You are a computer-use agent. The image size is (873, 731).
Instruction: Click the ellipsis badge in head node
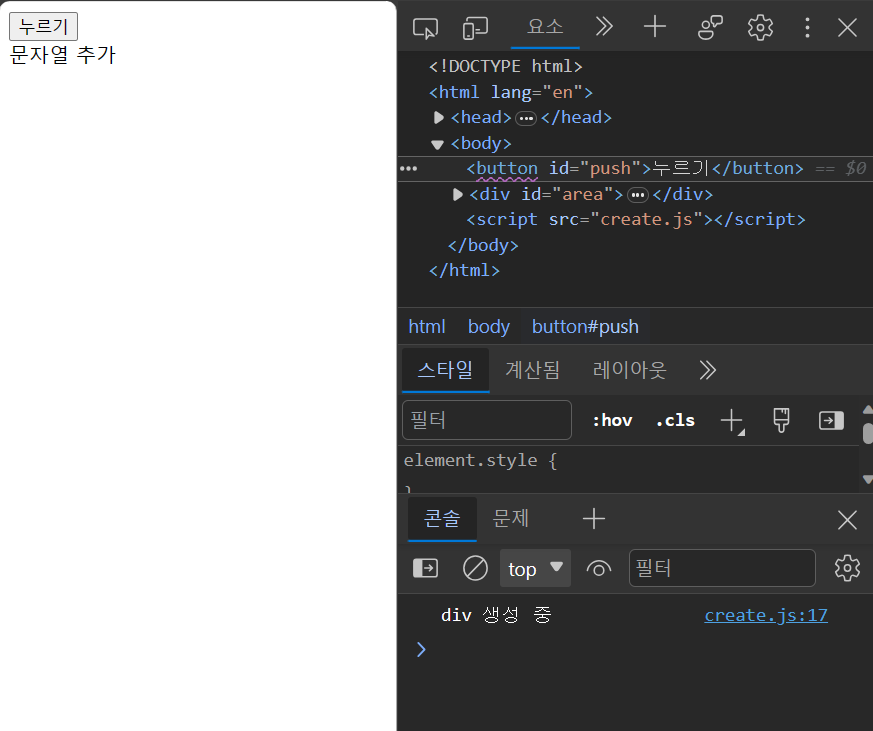point(526,118)
